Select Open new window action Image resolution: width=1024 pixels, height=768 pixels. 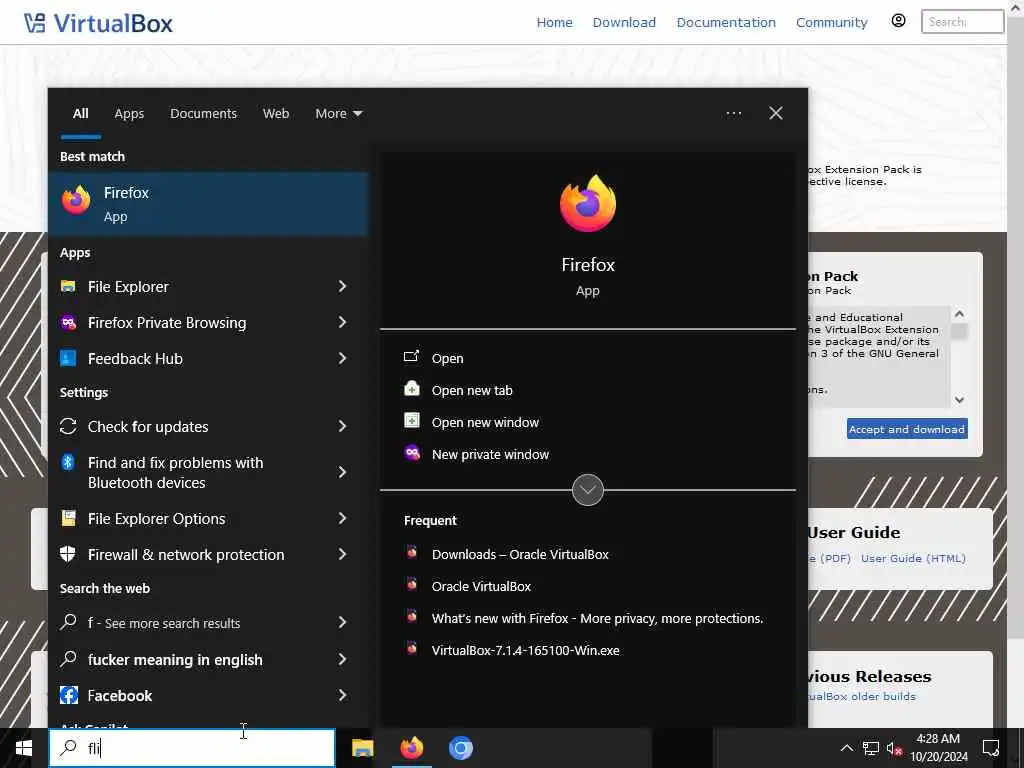pyautogui.click(x=485, y=422)
